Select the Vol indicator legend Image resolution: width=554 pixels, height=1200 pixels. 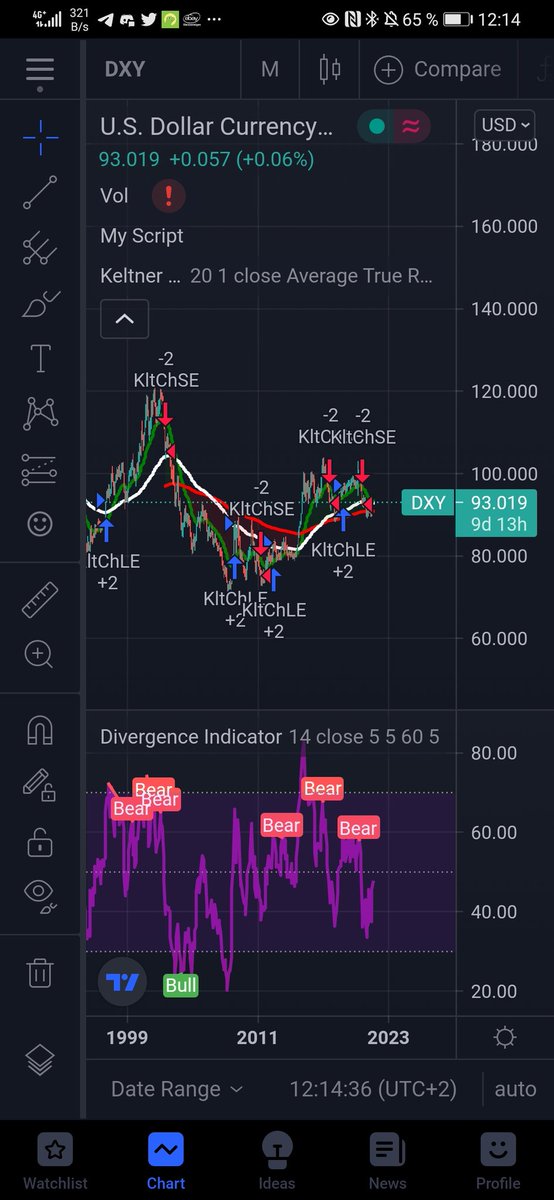pyautogui.click(x=114, y=195)
